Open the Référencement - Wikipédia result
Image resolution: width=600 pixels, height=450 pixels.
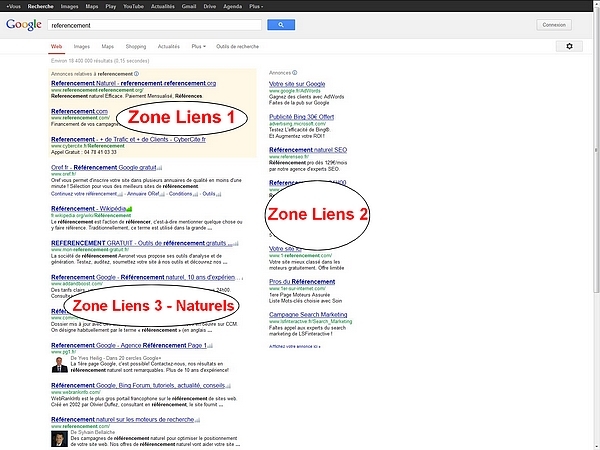pyautogui.click(x=88, y=209)
